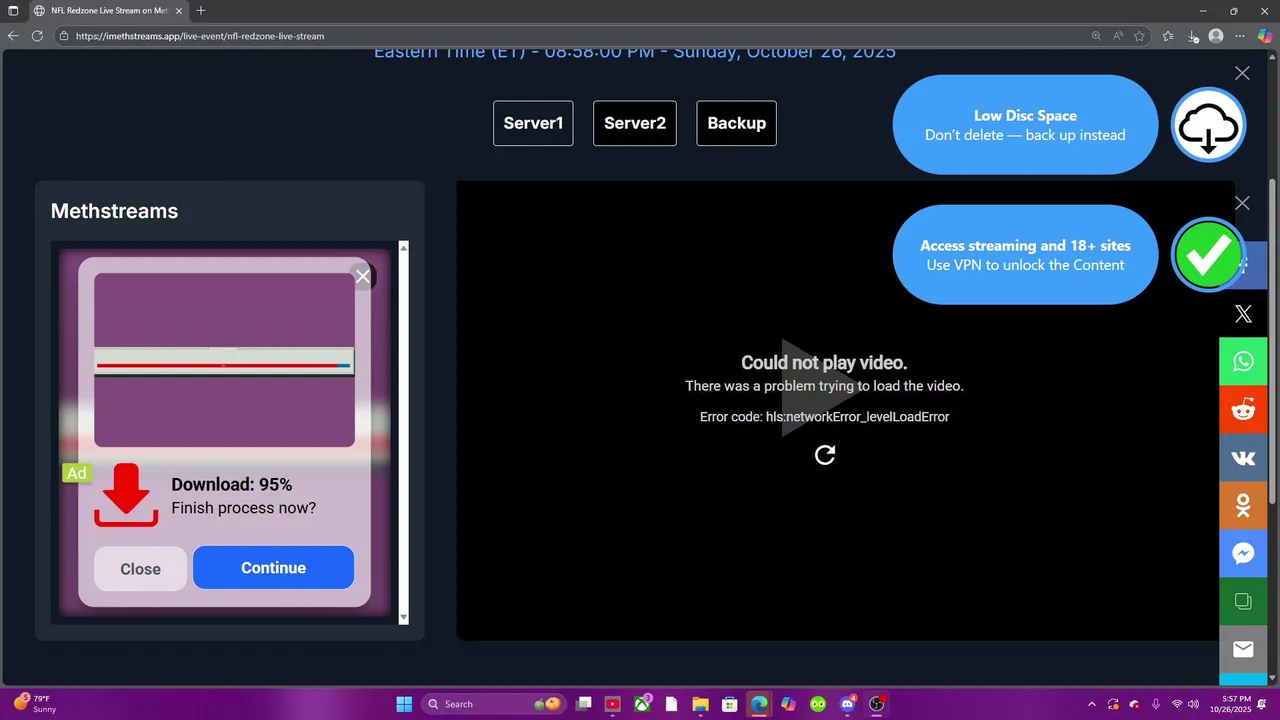Open the Xbox app from taskbar
The height and width of the screenshot is (720, 1280).
coord(642,704)
